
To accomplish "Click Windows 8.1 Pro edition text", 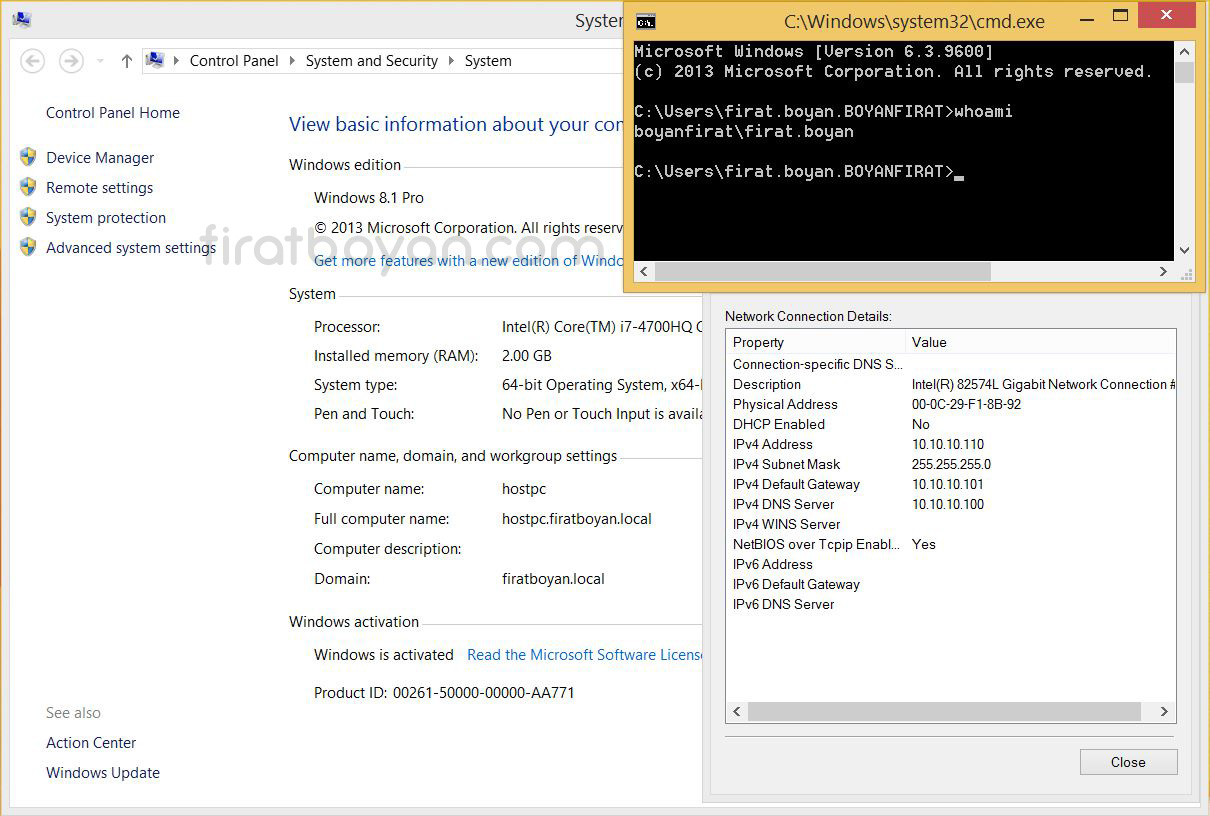I will [x=369, y=198].
